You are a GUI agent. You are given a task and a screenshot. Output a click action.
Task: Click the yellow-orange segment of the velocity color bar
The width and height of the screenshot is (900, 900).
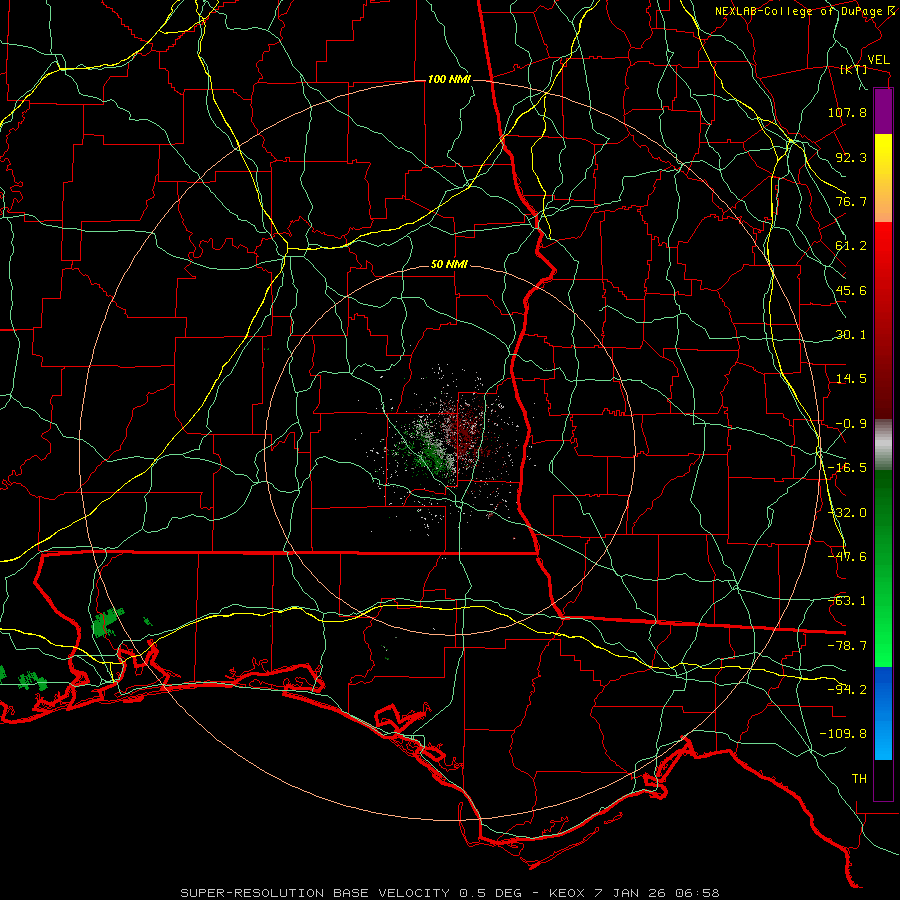point(883,178)
